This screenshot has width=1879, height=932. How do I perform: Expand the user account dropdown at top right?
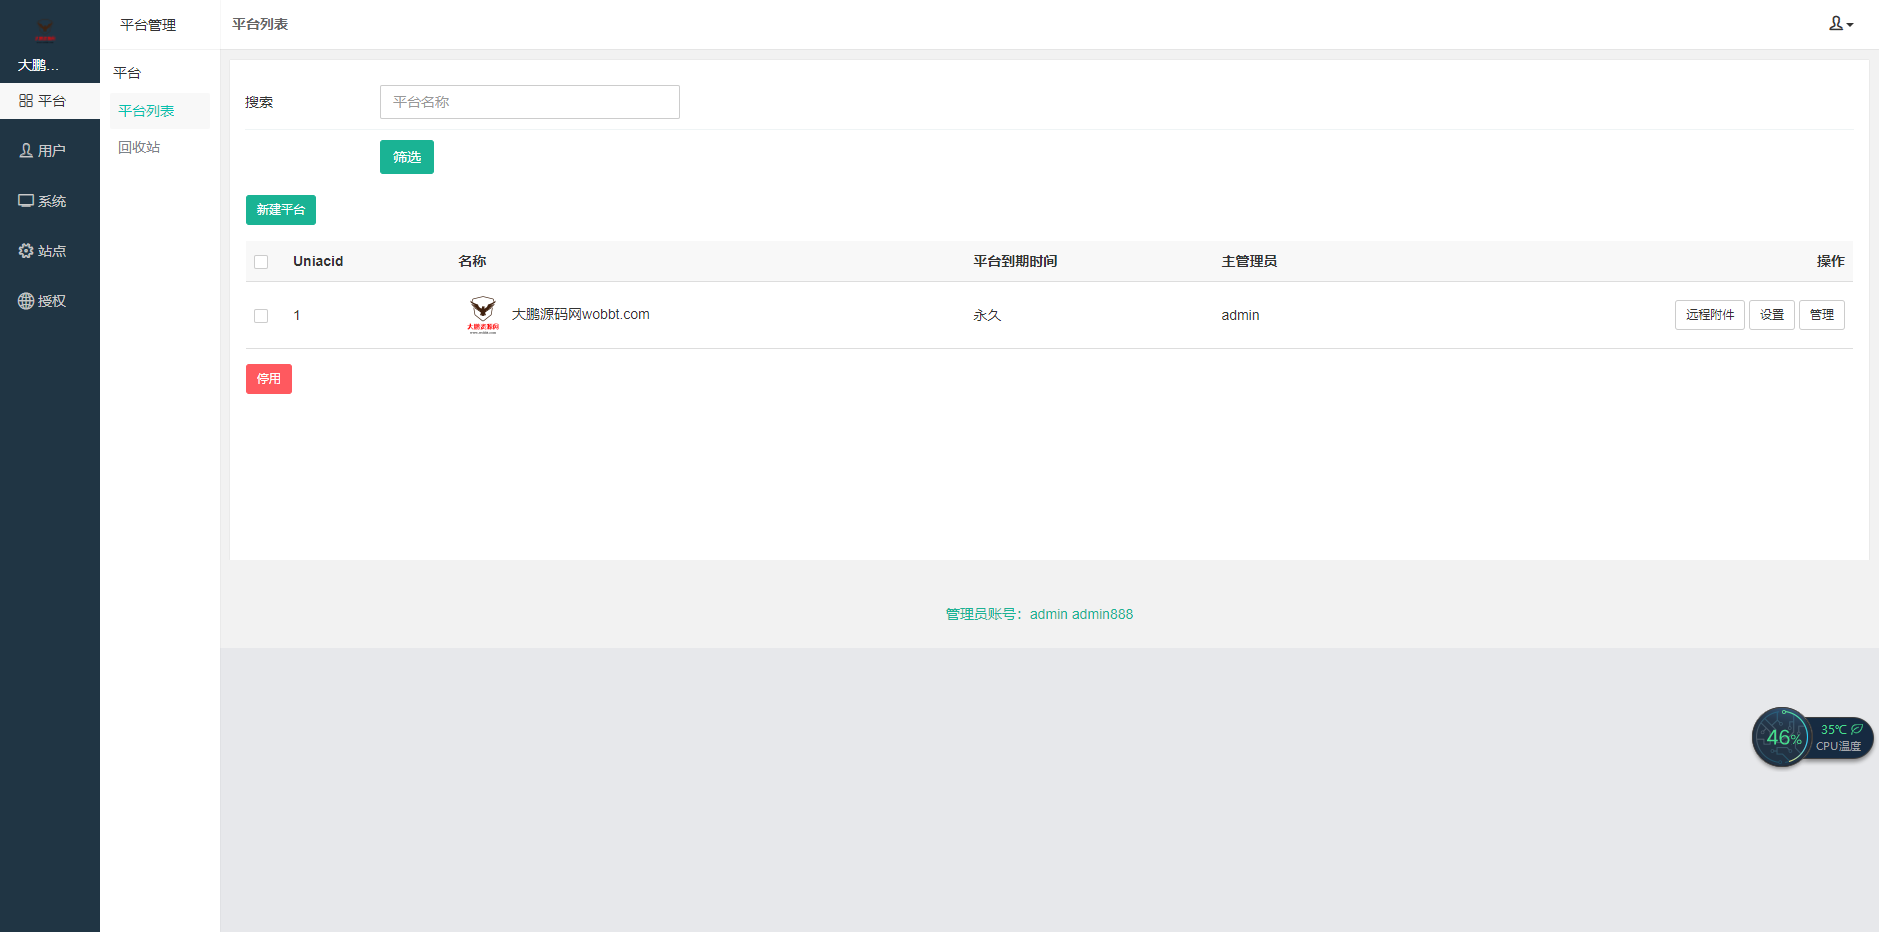1840,24
